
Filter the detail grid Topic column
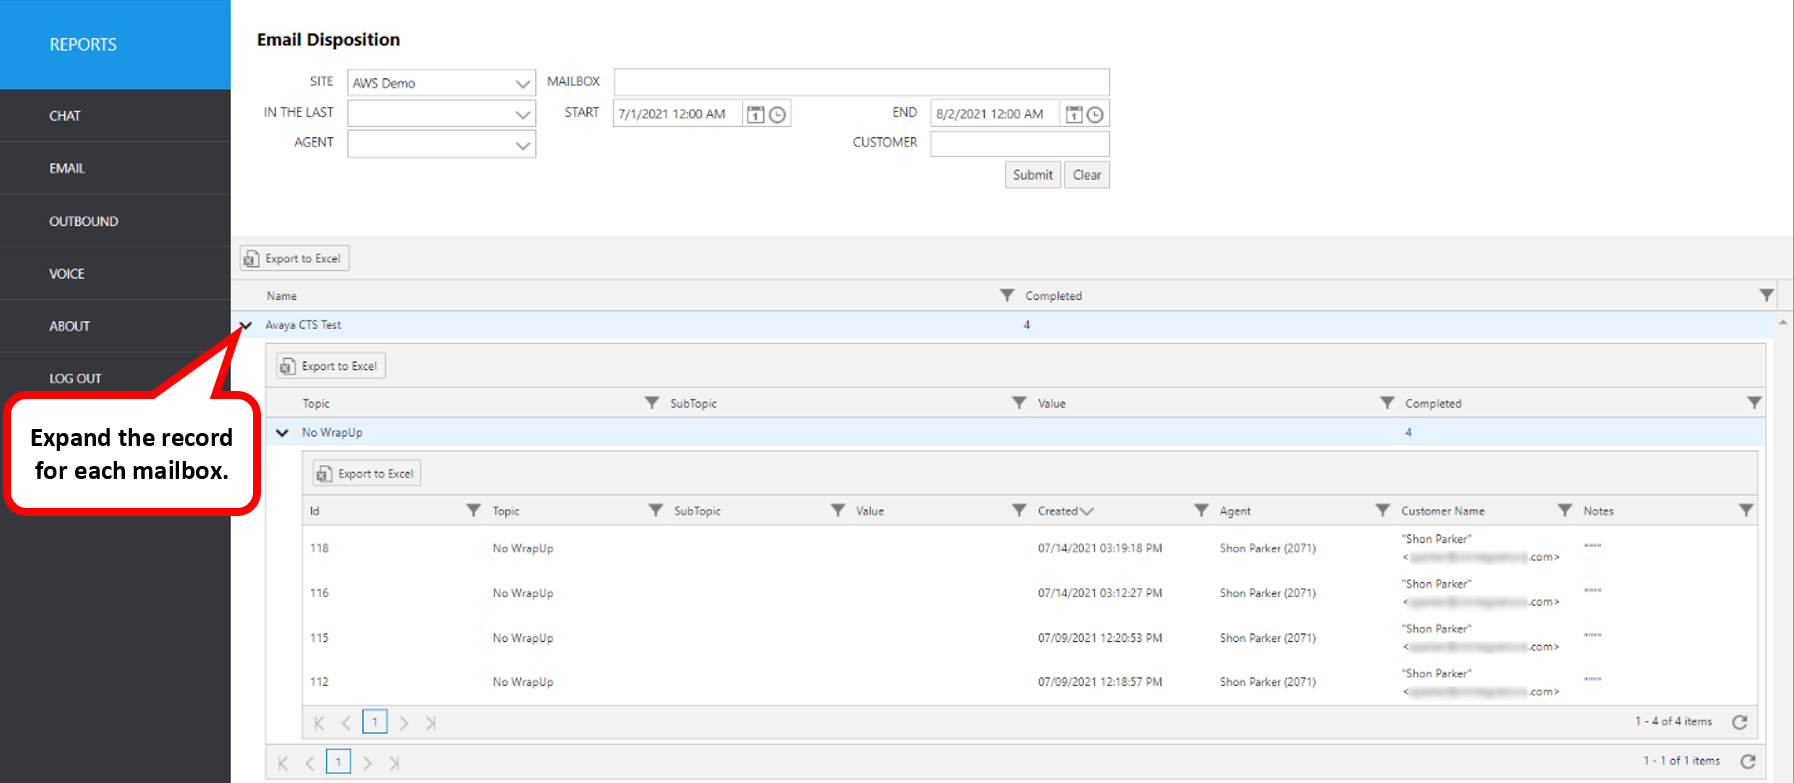pos(656,510)
